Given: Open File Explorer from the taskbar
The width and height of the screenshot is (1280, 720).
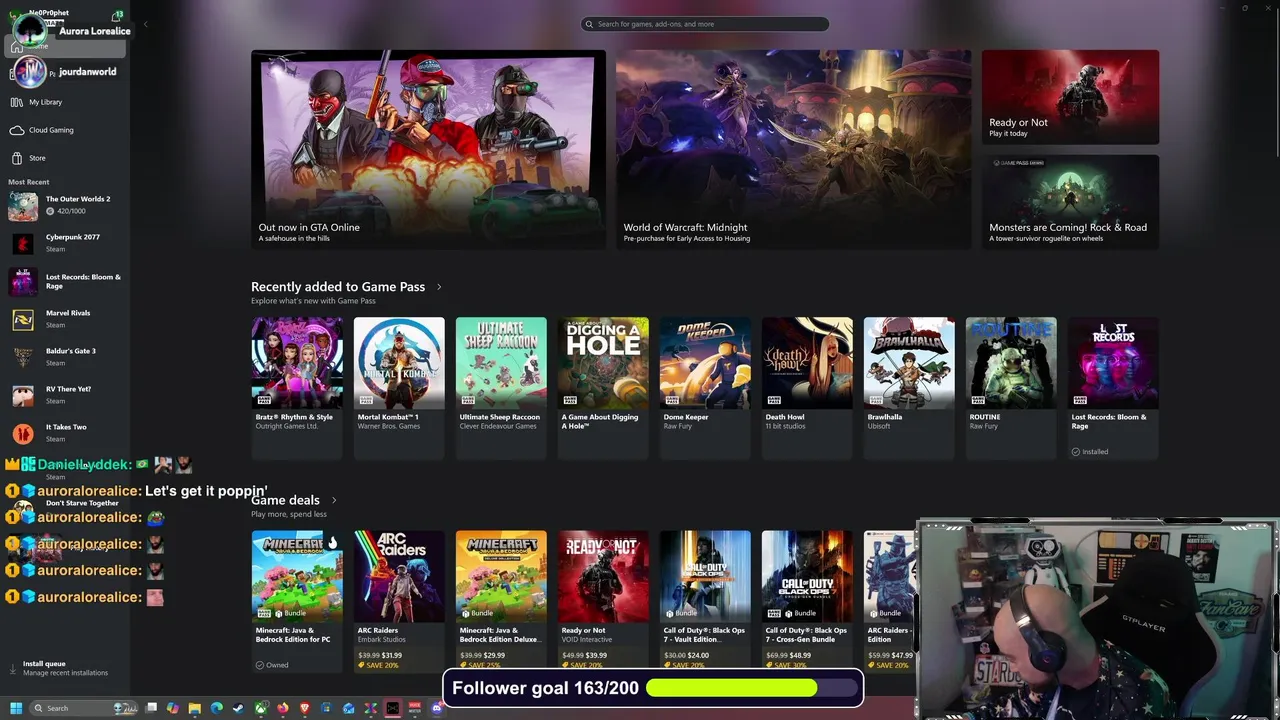Looking at the screenshot, I should tap(195, 708).
